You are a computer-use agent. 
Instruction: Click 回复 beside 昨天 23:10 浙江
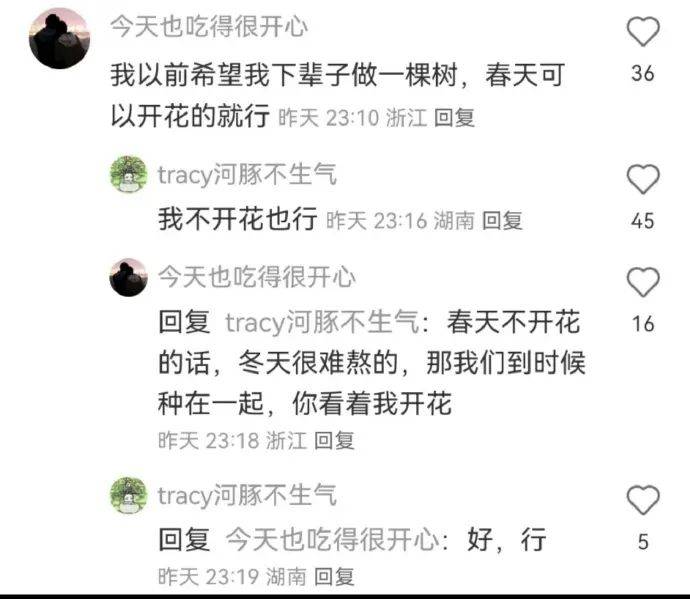coord(454,118)
